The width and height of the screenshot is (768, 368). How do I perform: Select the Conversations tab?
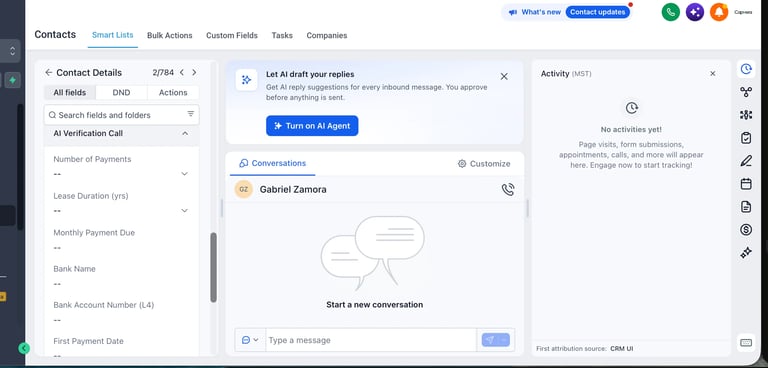[x=272, y=163]
